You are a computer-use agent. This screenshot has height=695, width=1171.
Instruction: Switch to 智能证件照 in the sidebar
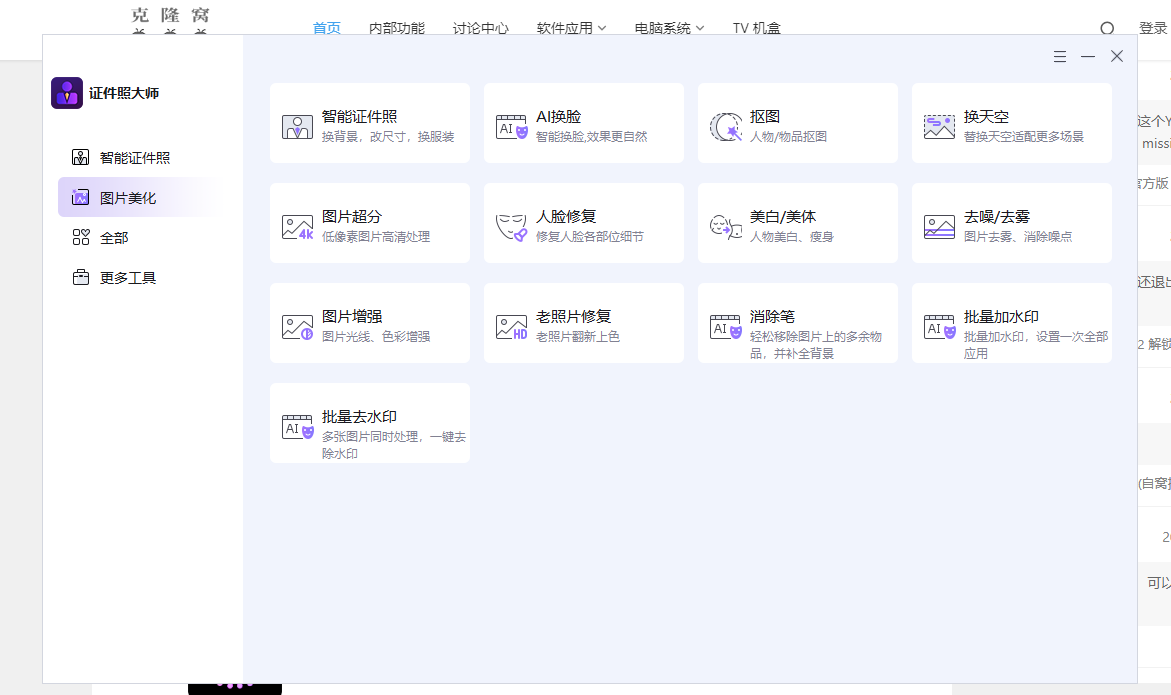pos(134,158)
